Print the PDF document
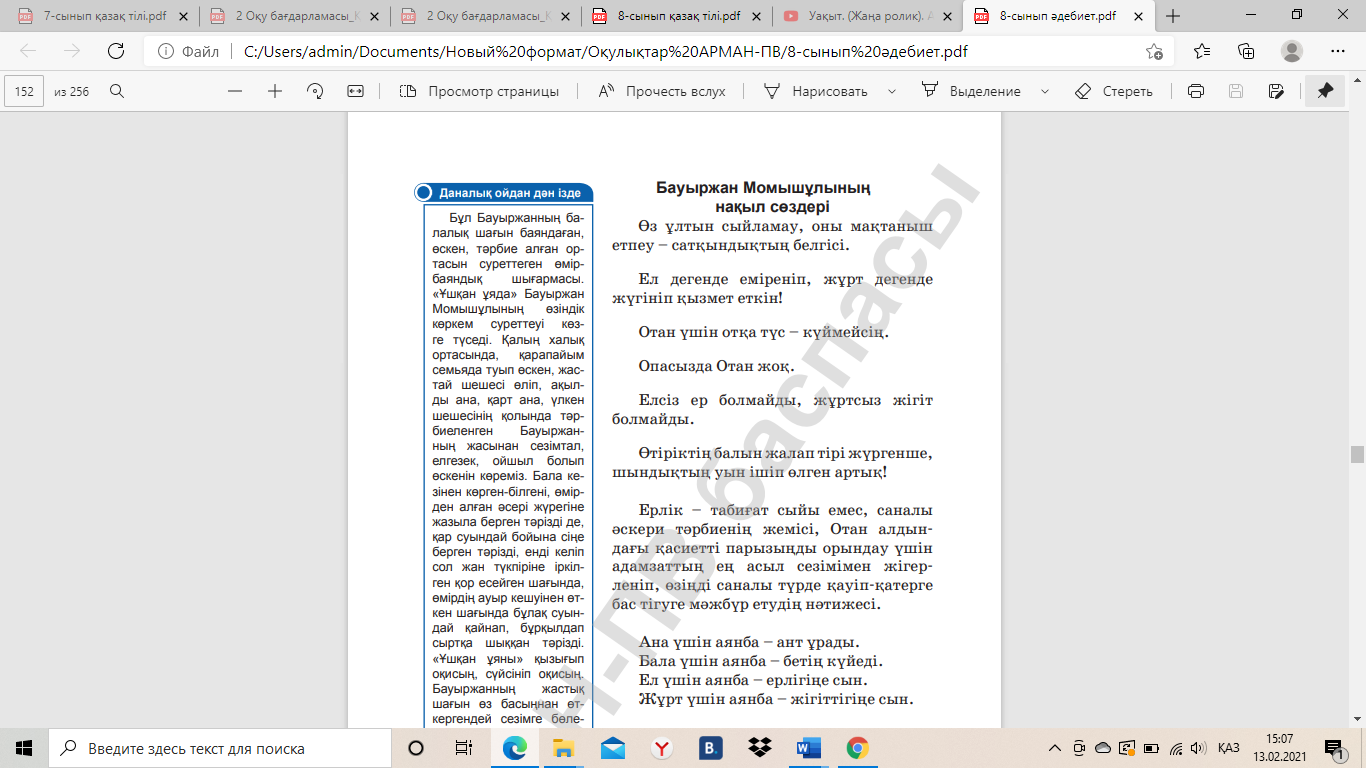The height and width of the screenshot is (768, 1366). pos(1195,91)
